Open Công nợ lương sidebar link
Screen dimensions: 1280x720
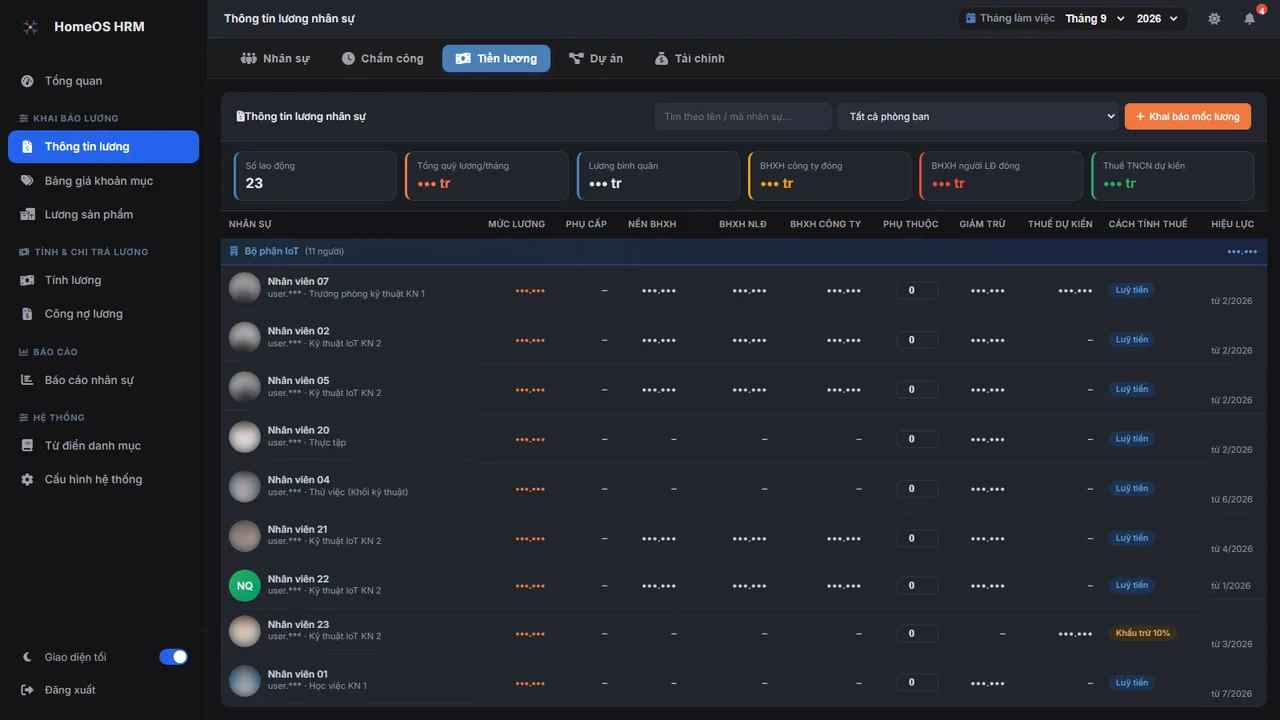(x=83, y=314)
